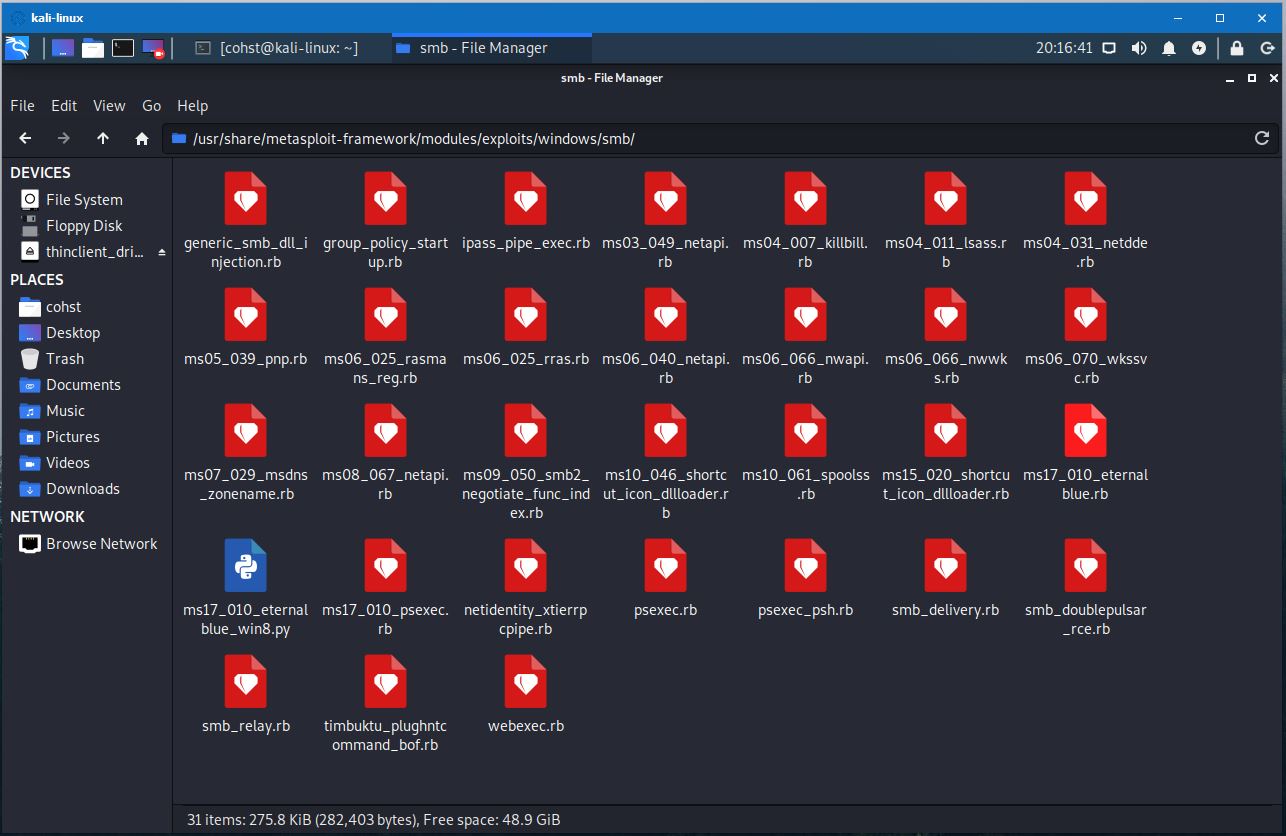Reload the folder with refresh icon
1286x836 pixels.
pos(1262,139)
